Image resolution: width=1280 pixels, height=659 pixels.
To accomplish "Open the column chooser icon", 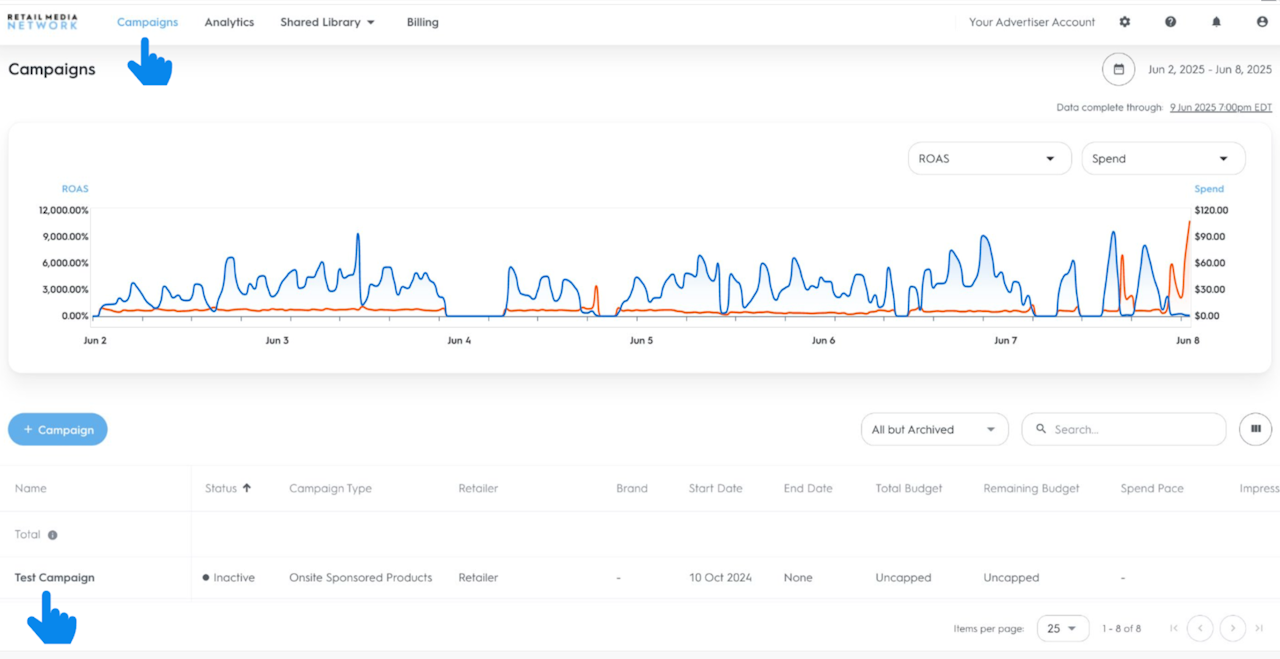I will [x=1255, y=429].
